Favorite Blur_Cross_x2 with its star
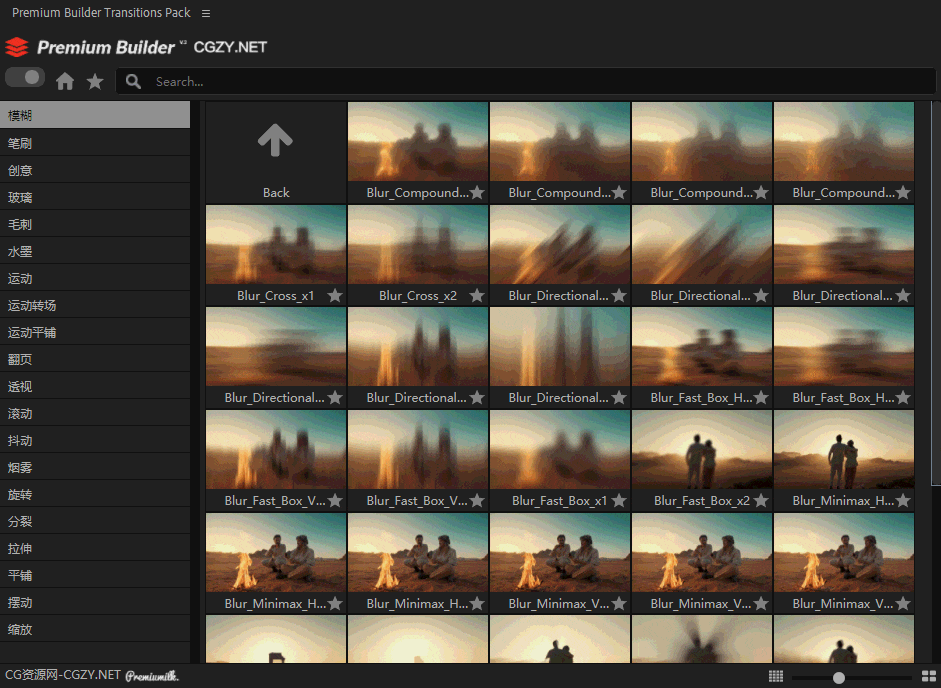941x688 pixels. [477, 295]
